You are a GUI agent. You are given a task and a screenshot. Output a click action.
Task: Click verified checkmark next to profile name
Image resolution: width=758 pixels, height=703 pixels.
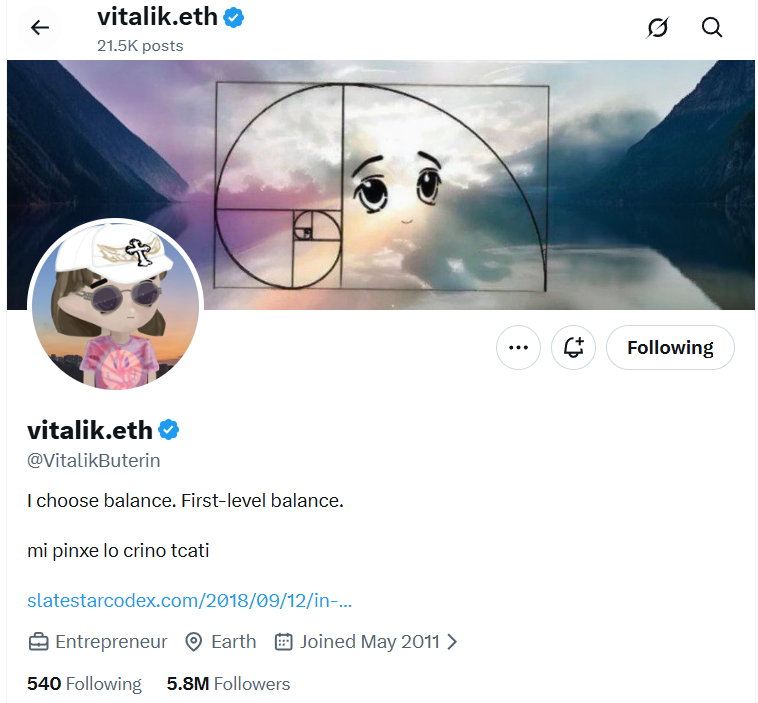pos(169,430)
